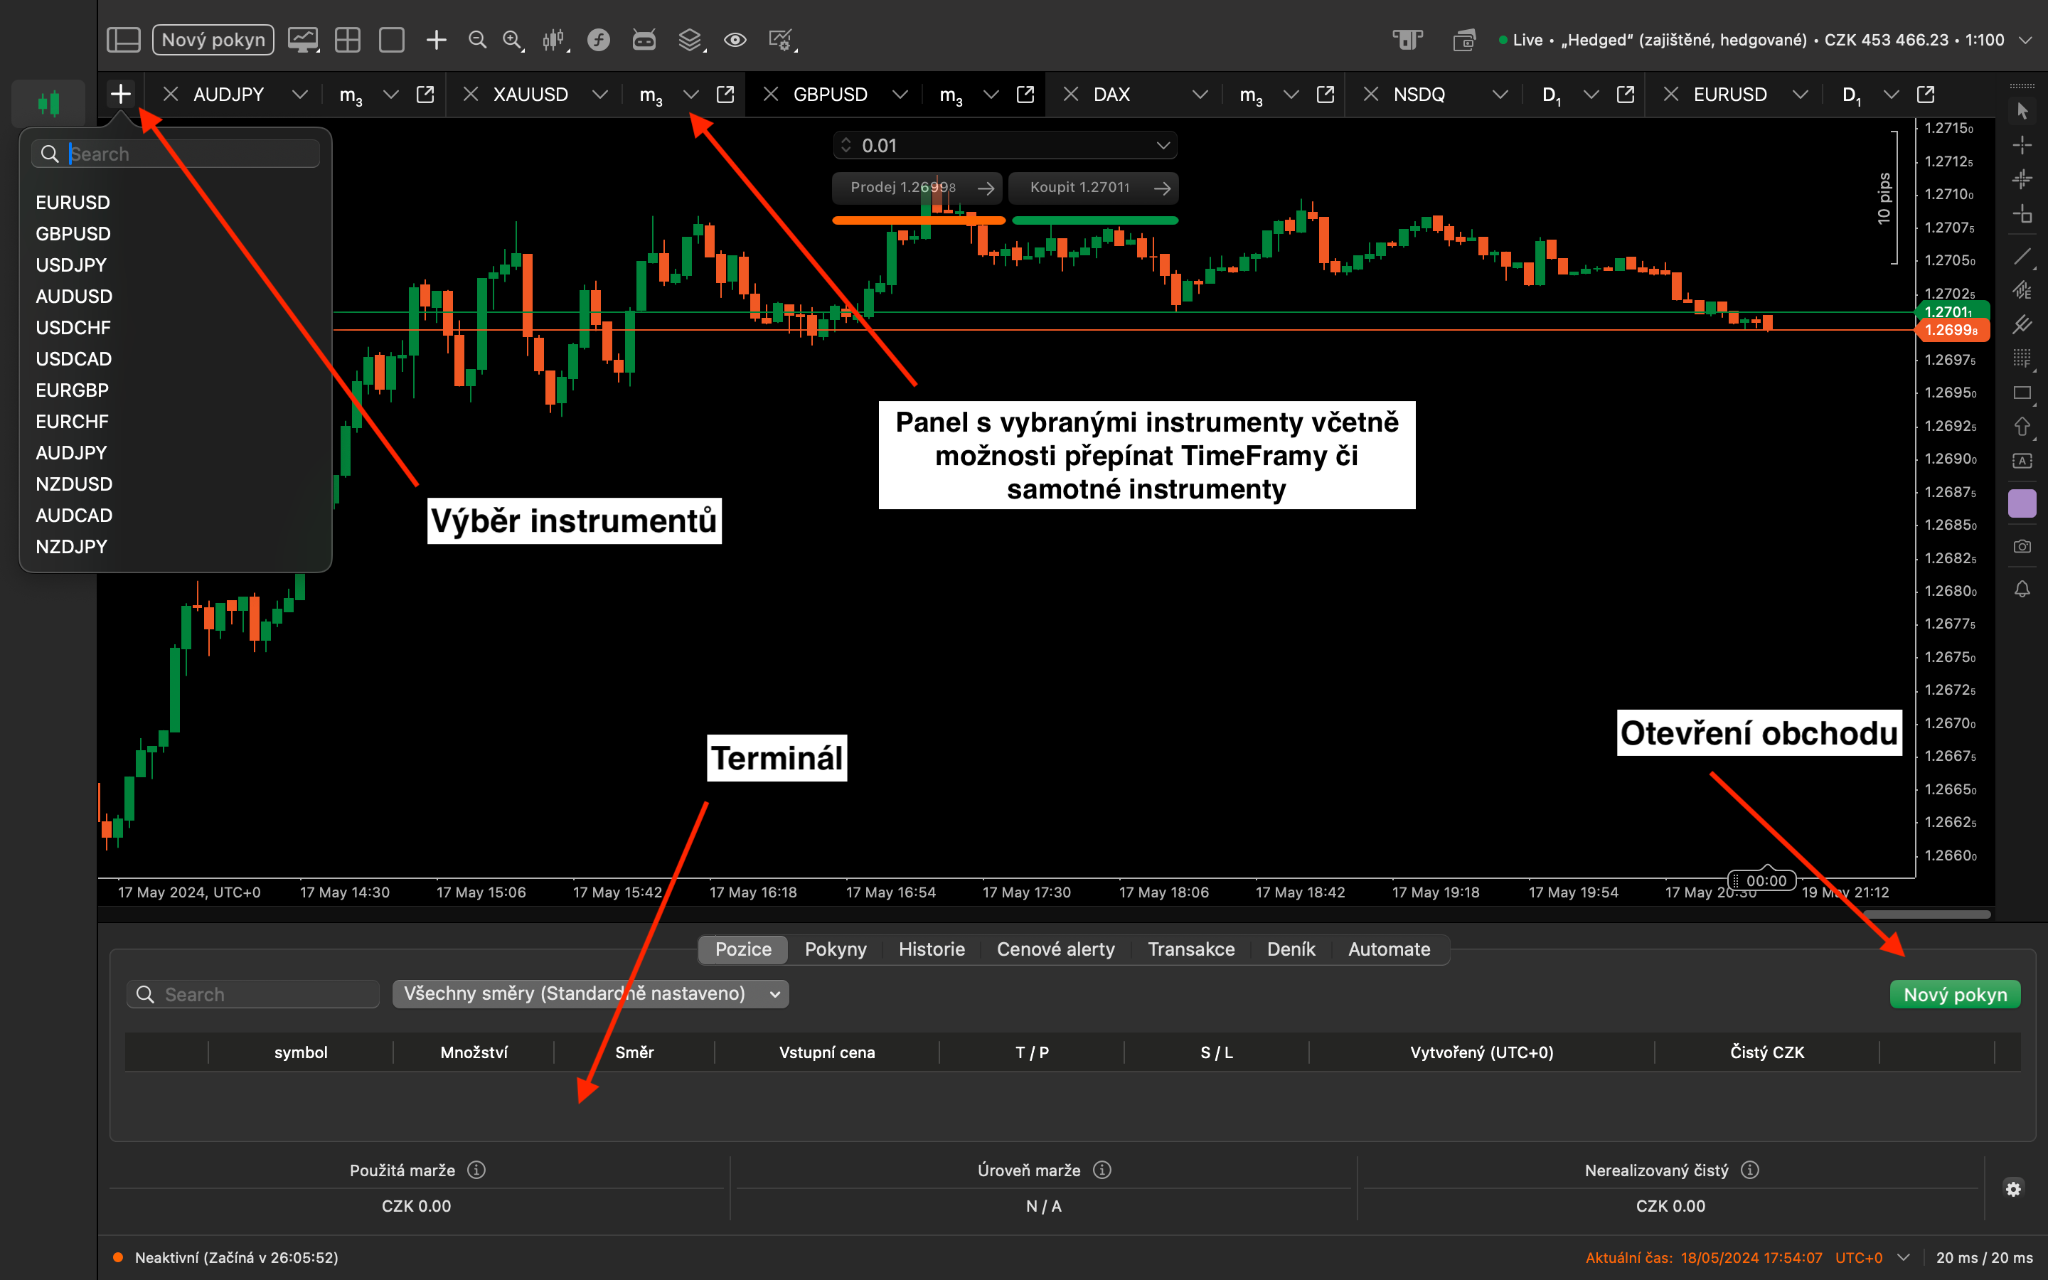Zoom out of the chart
2048x1280 pixels.
(x=477, y=40)
